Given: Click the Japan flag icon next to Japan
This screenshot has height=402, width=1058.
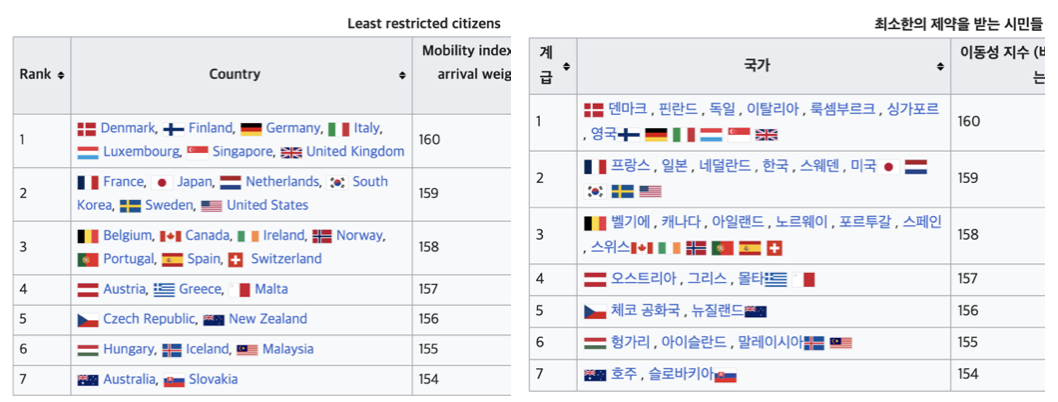Looking at the screenshot, I should pos(163,182).
